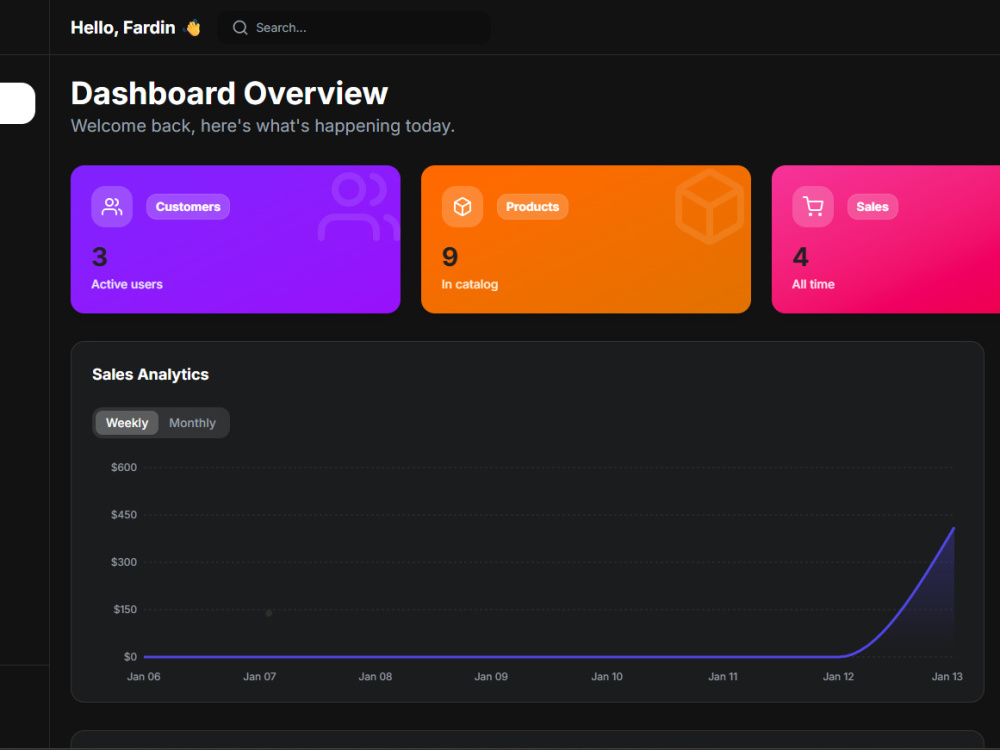Image resolution: width=1000 pixels, height=750 pixels.
Task: Click the search magnifier icon
Action: pyautogui.click(x=240, y=27)
